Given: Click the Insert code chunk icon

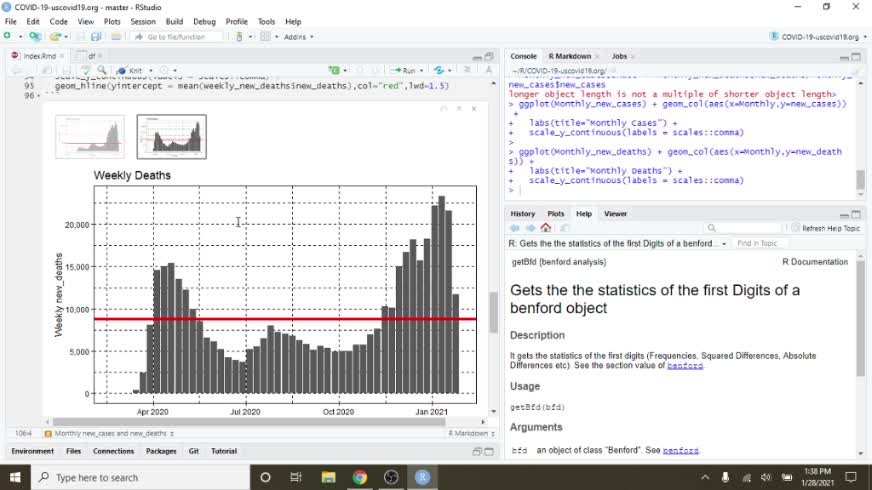Looking at the screenshot, I should [x=334, y=70].
